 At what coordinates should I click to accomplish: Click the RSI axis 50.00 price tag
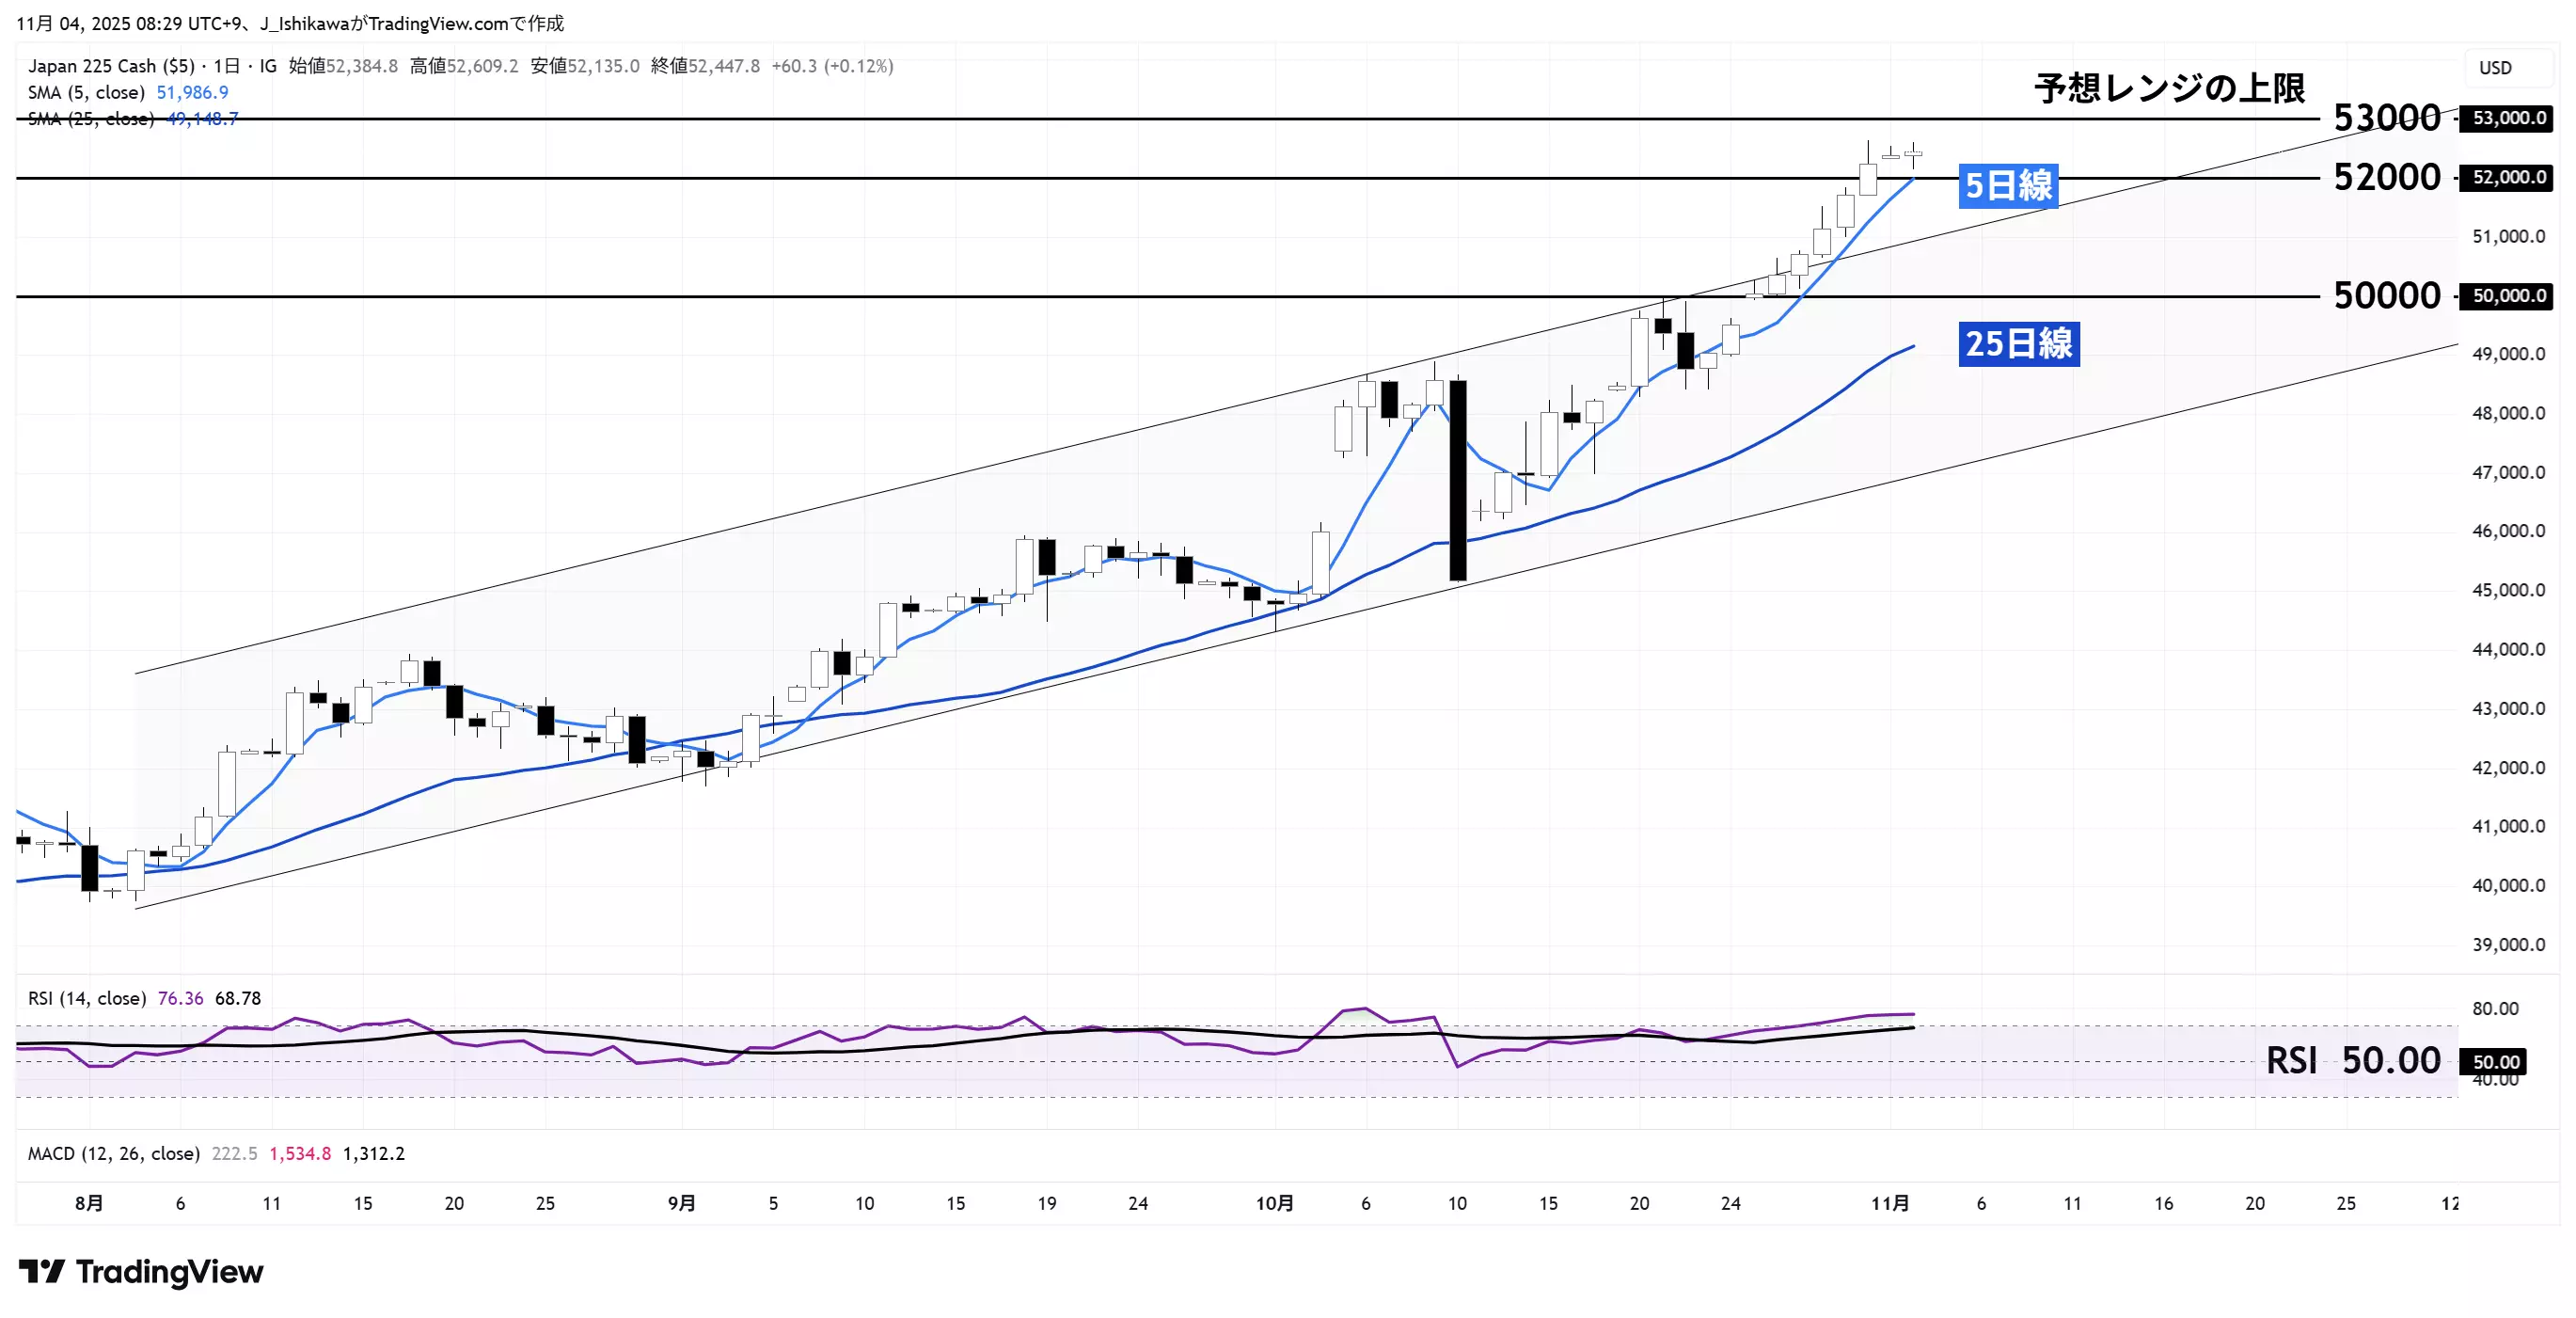(x=2495, y=1062)
